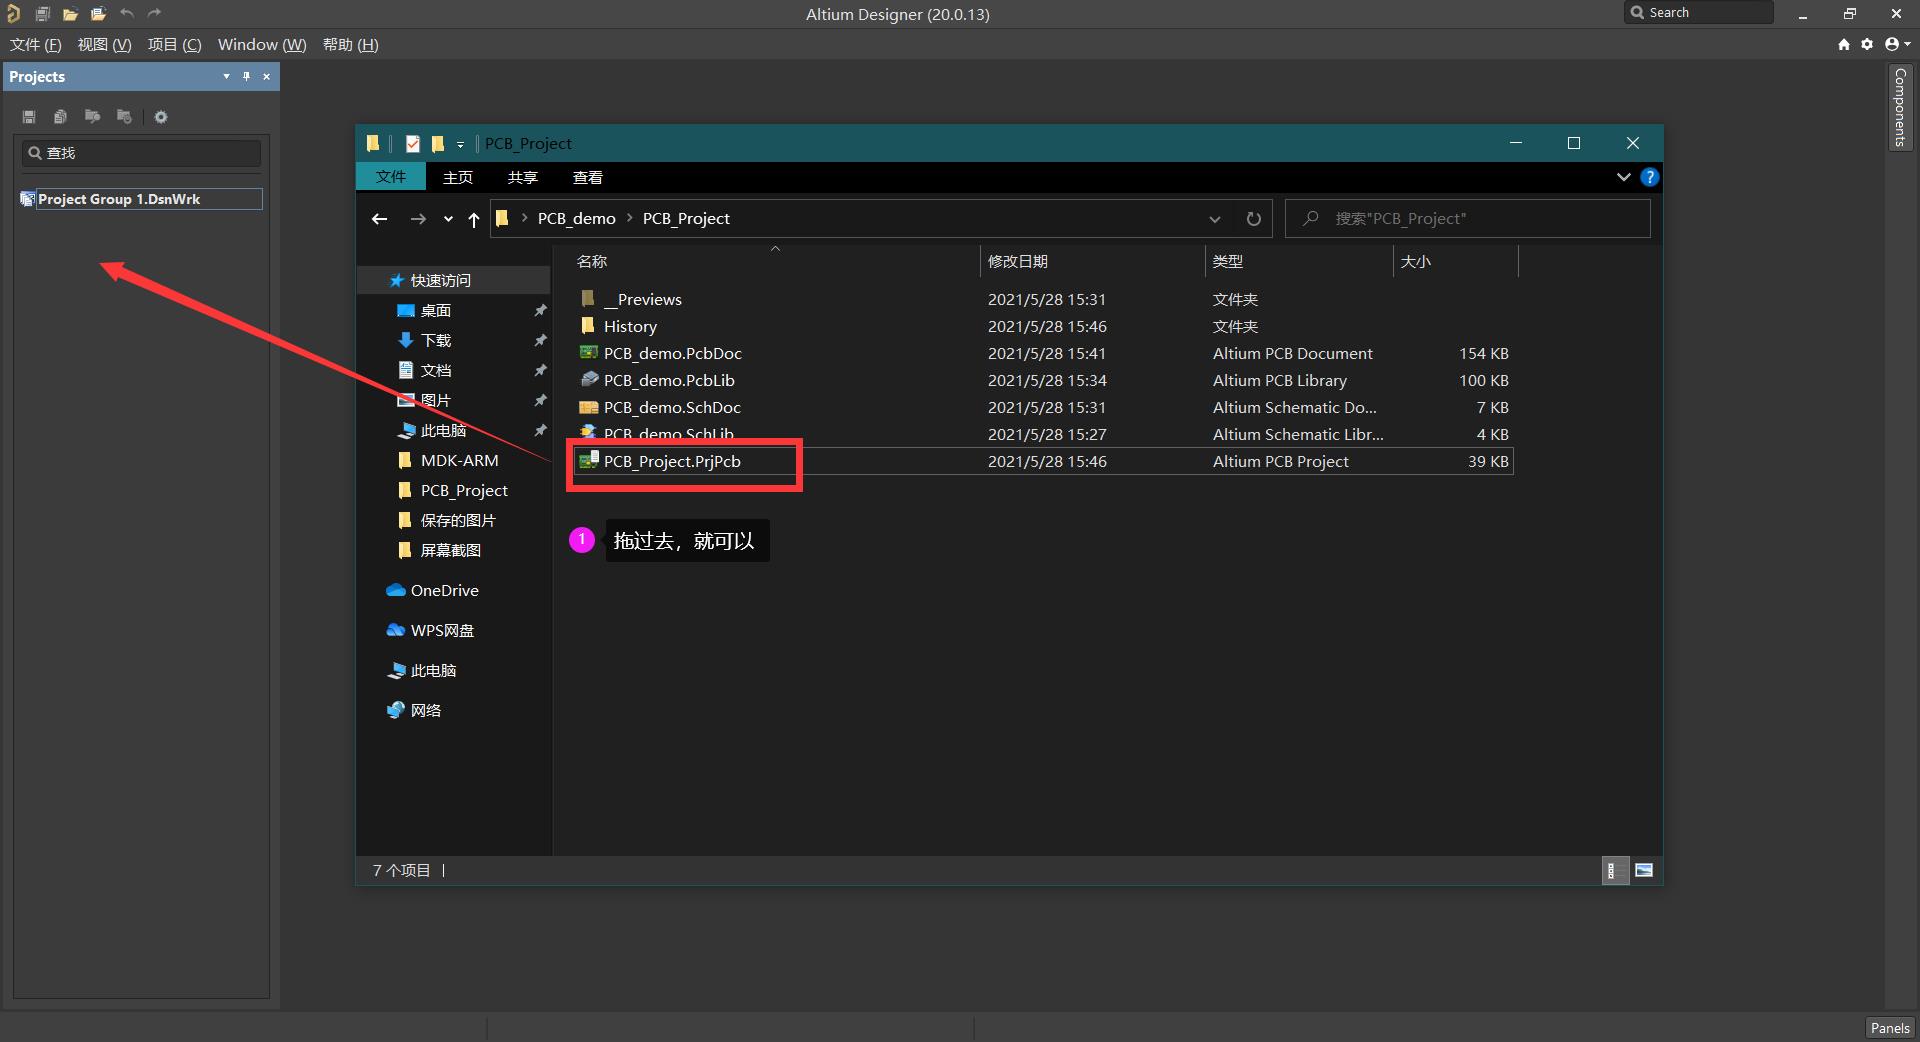Click the Projects panel search field

[141, 153]
